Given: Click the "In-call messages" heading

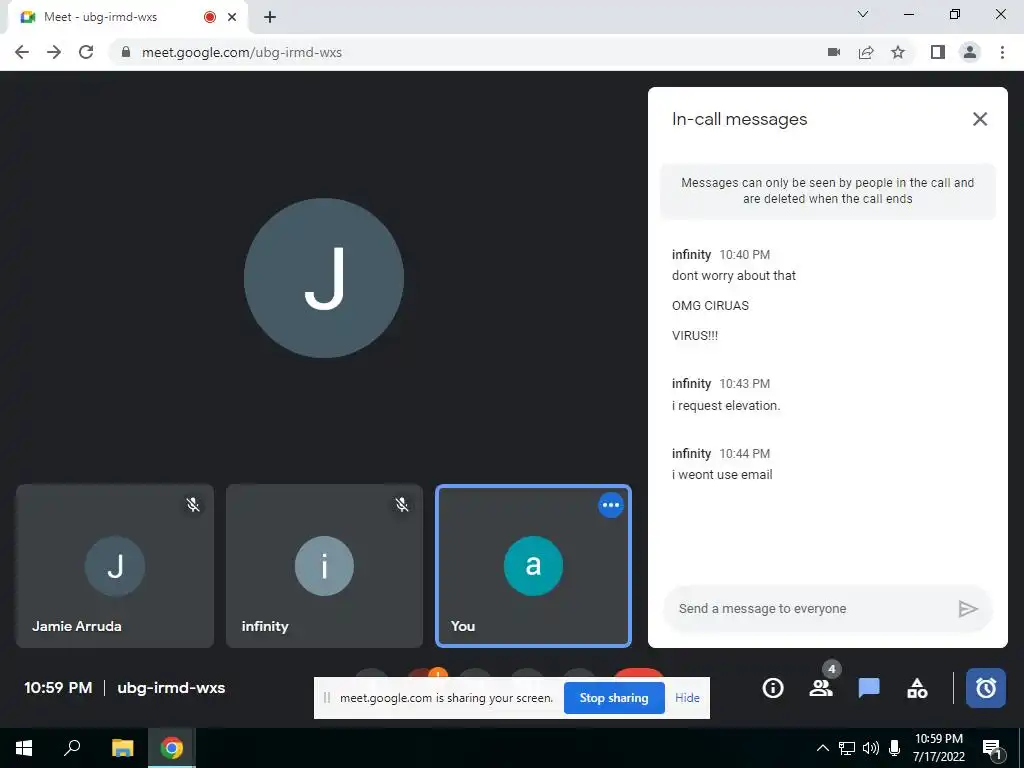Looking at the screenshot, I should pos(739,119).
